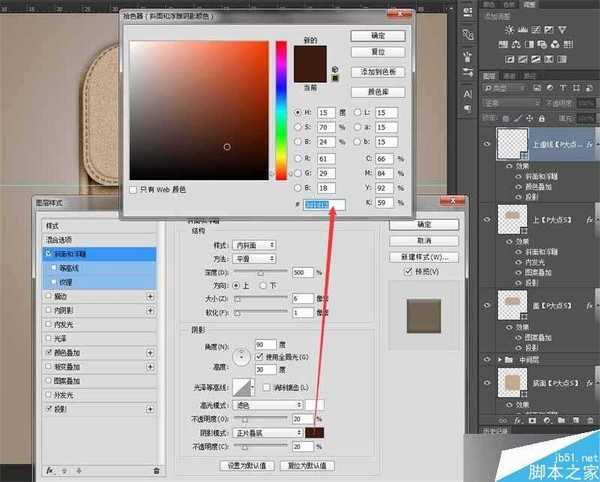
Task: Filter layers by adjustment layers icon
Action: click(550, 88)
